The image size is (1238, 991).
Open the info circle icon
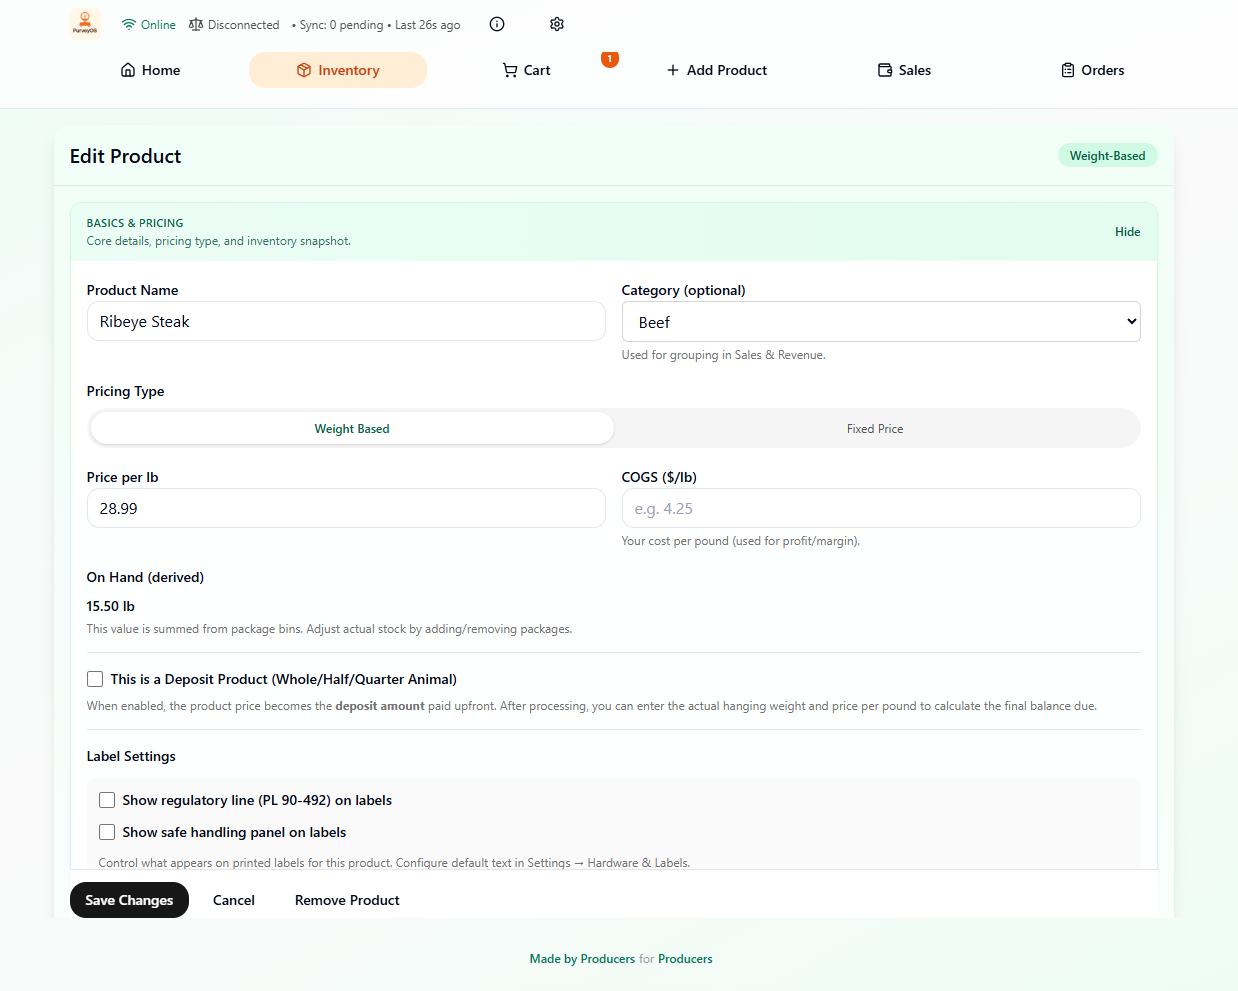pyautogui.click(x=497, y=24)
